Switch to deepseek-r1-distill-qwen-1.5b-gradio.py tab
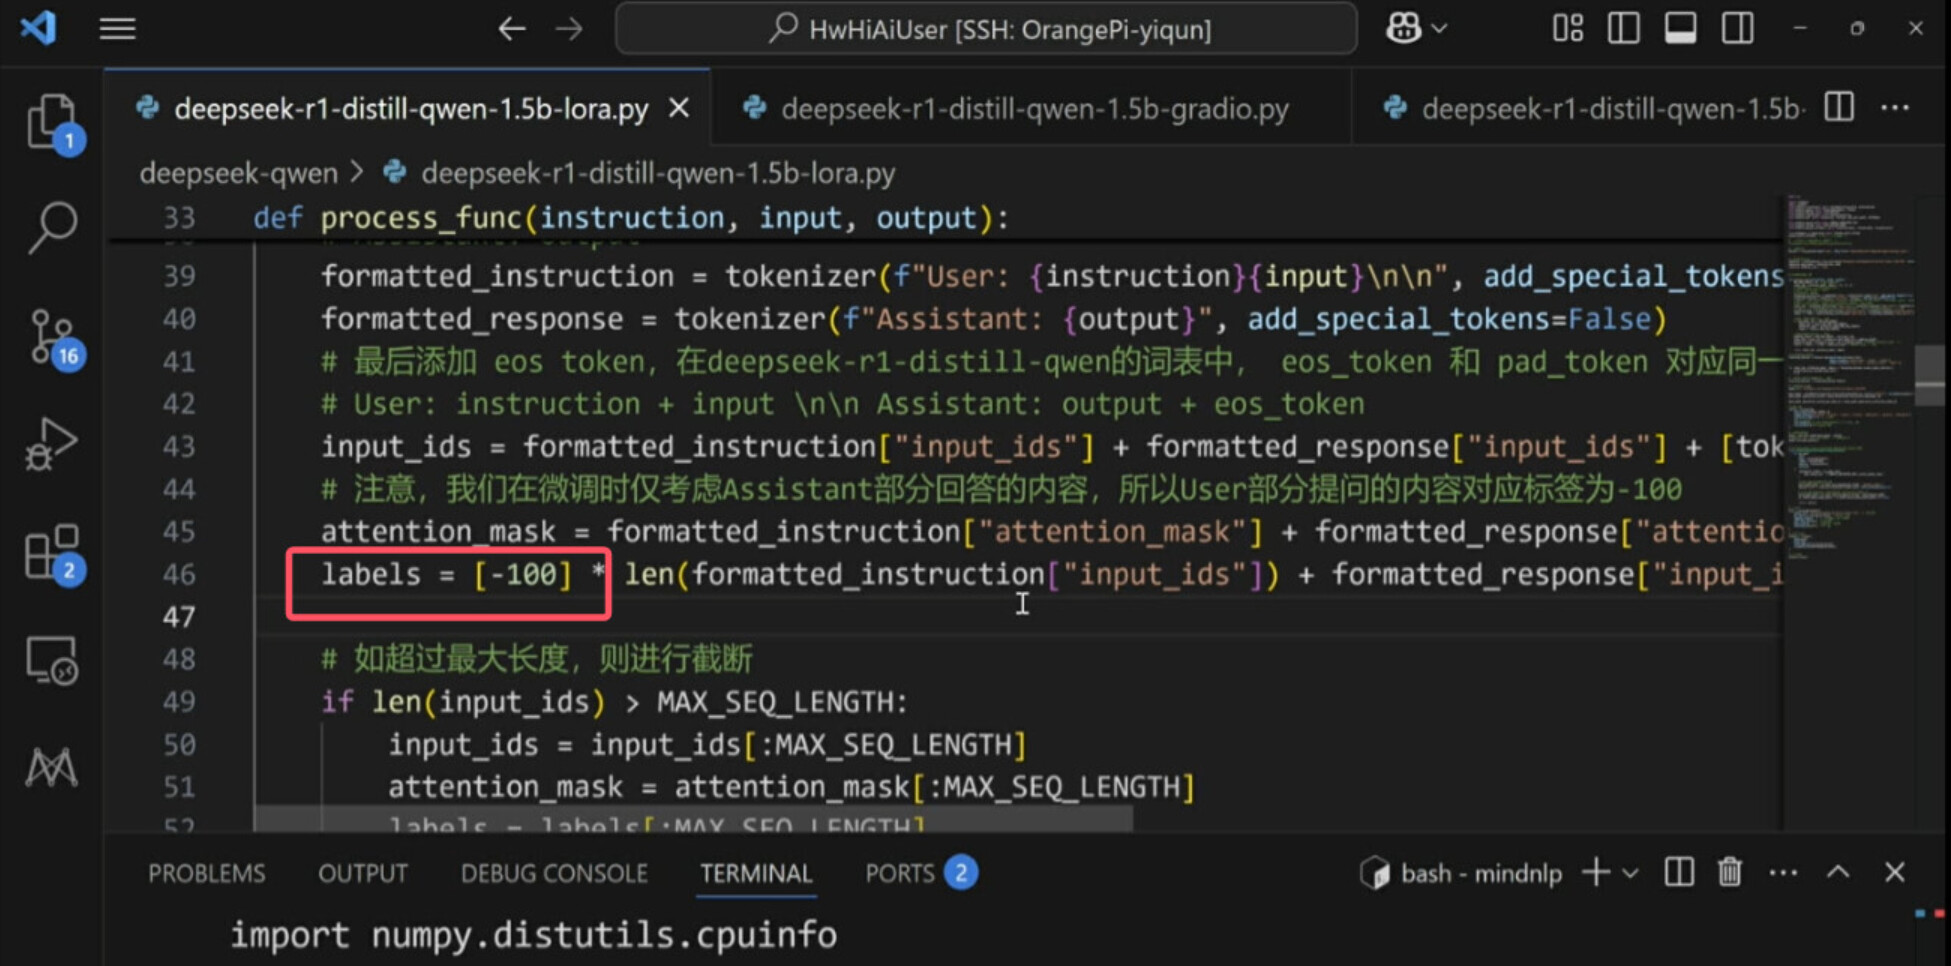This screenshot has height=966, width=1951. point(1034,109)
